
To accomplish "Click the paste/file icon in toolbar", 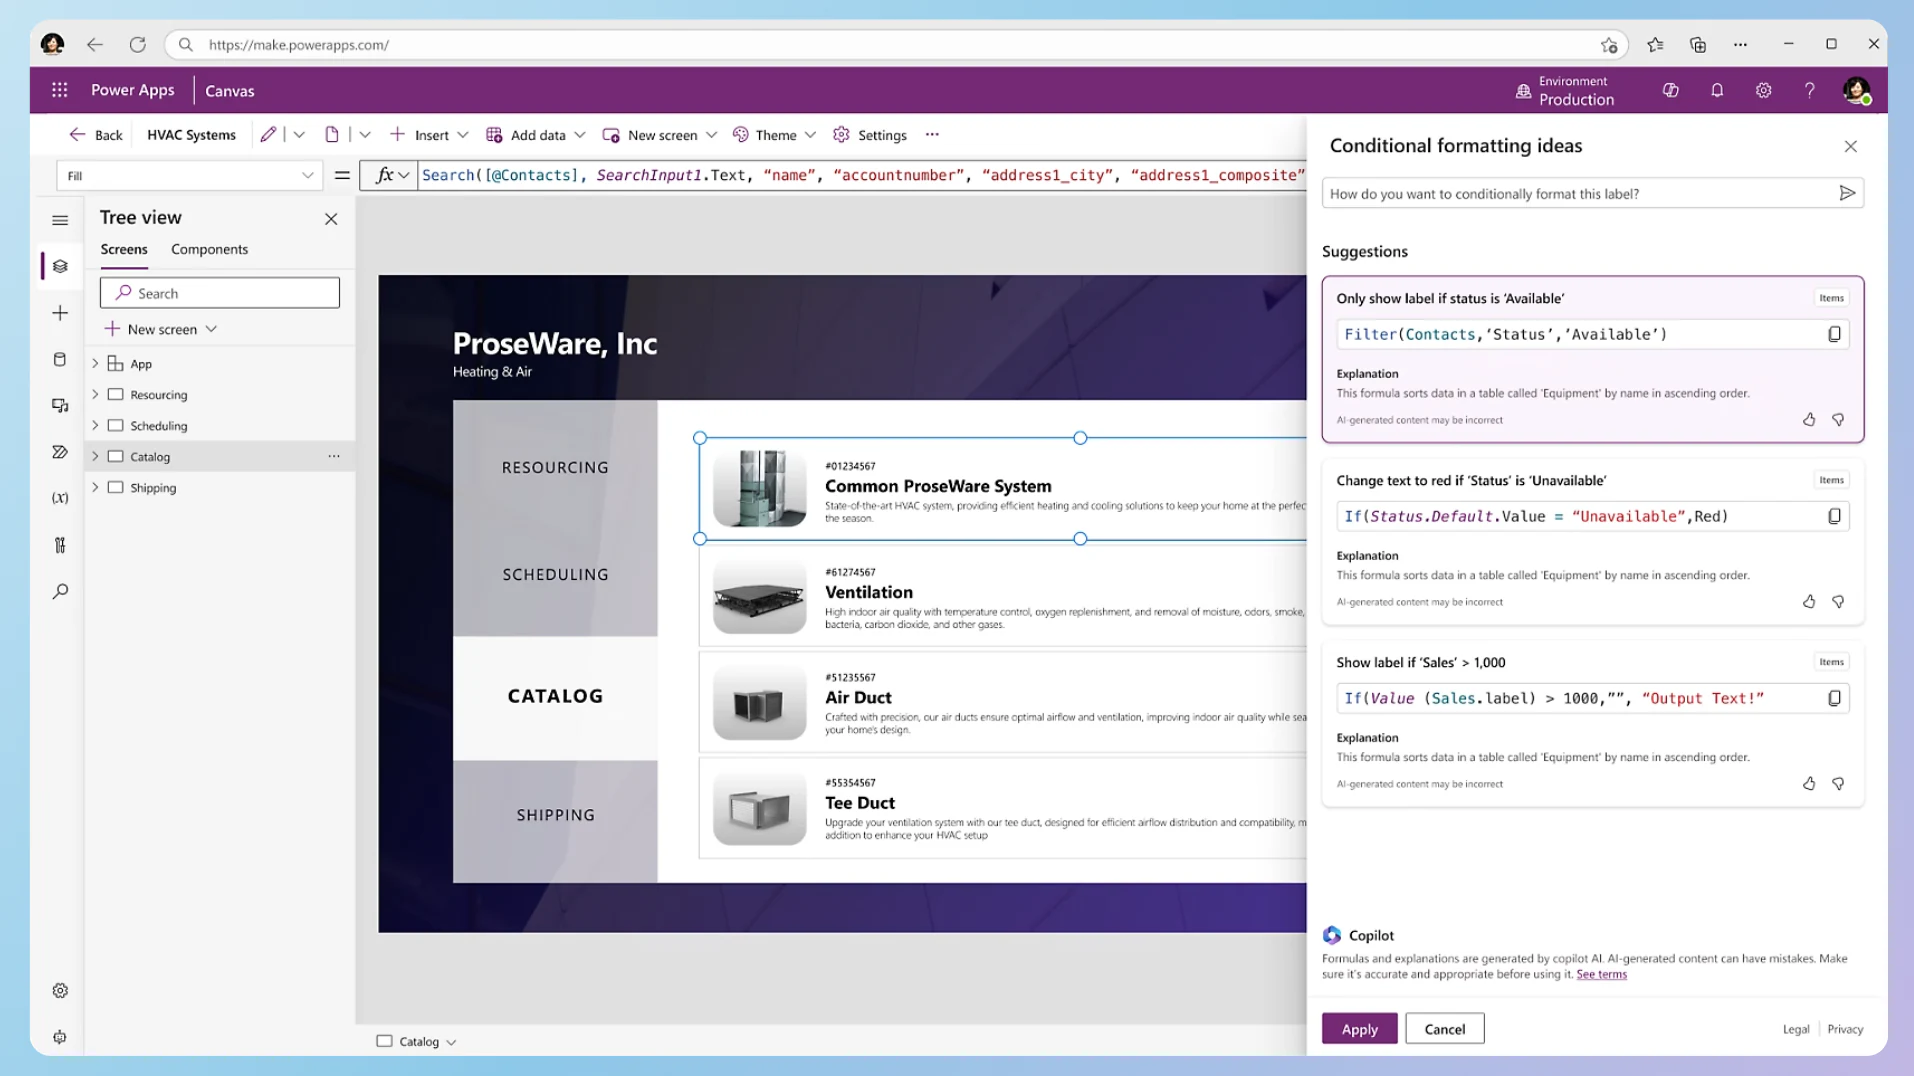I will [x=332, y=135].
